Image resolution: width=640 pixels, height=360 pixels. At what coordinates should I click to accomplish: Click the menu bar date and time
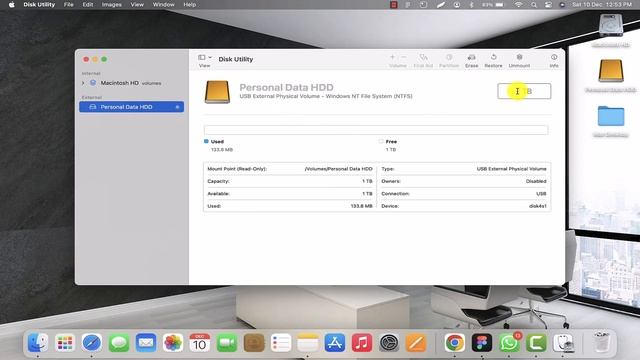coord(602,4)
